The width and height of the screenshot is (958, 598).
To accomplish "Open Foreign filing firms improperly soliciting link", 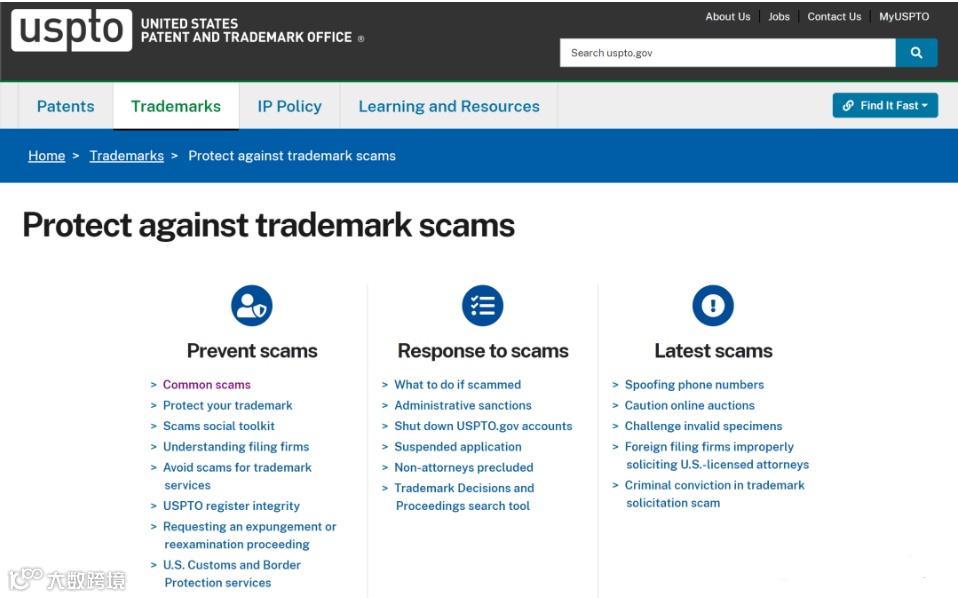I will (x=717, y=456).
